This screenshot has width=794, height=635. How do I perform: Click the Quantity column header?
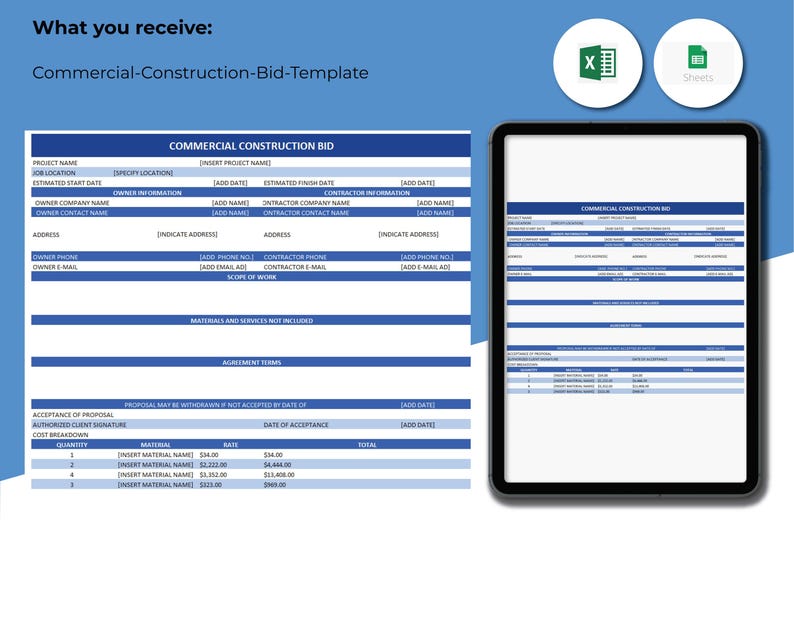(72, 445)
